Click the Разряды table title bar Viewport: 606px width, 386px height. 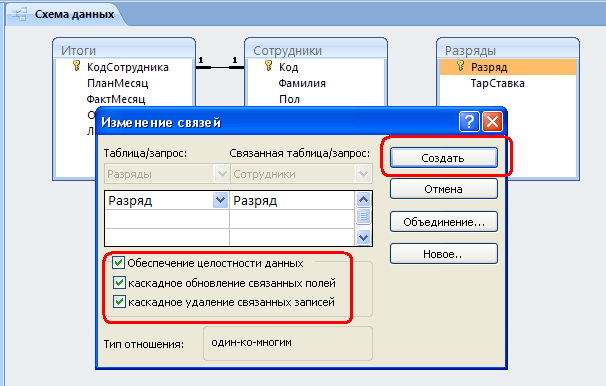click(x=508, y=50)
